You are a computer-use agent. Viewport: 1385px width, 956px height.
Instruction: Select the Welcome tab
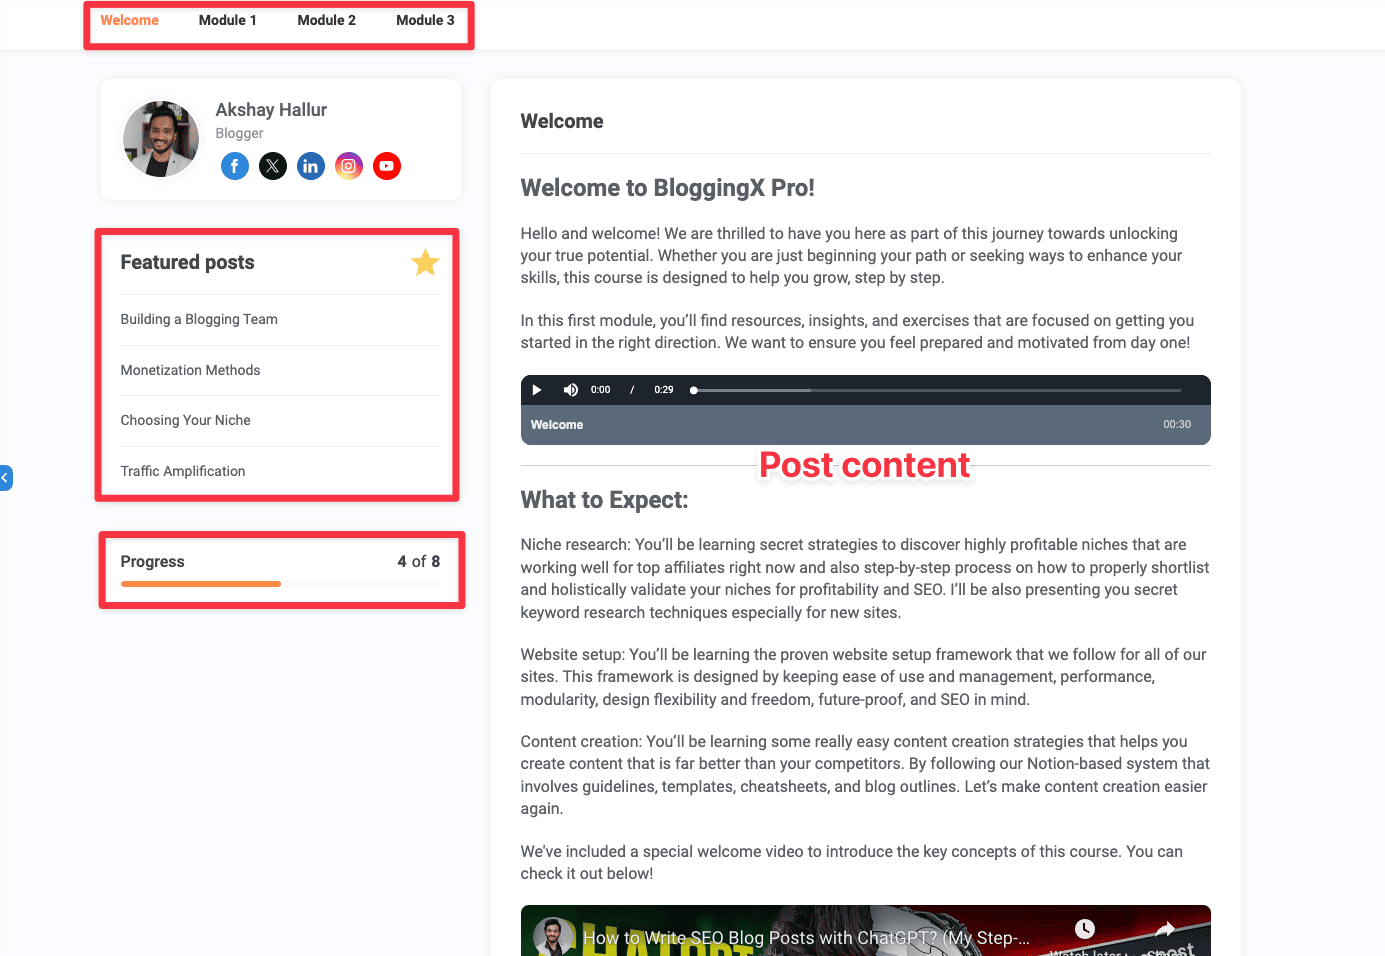click(x=129, y=20)
